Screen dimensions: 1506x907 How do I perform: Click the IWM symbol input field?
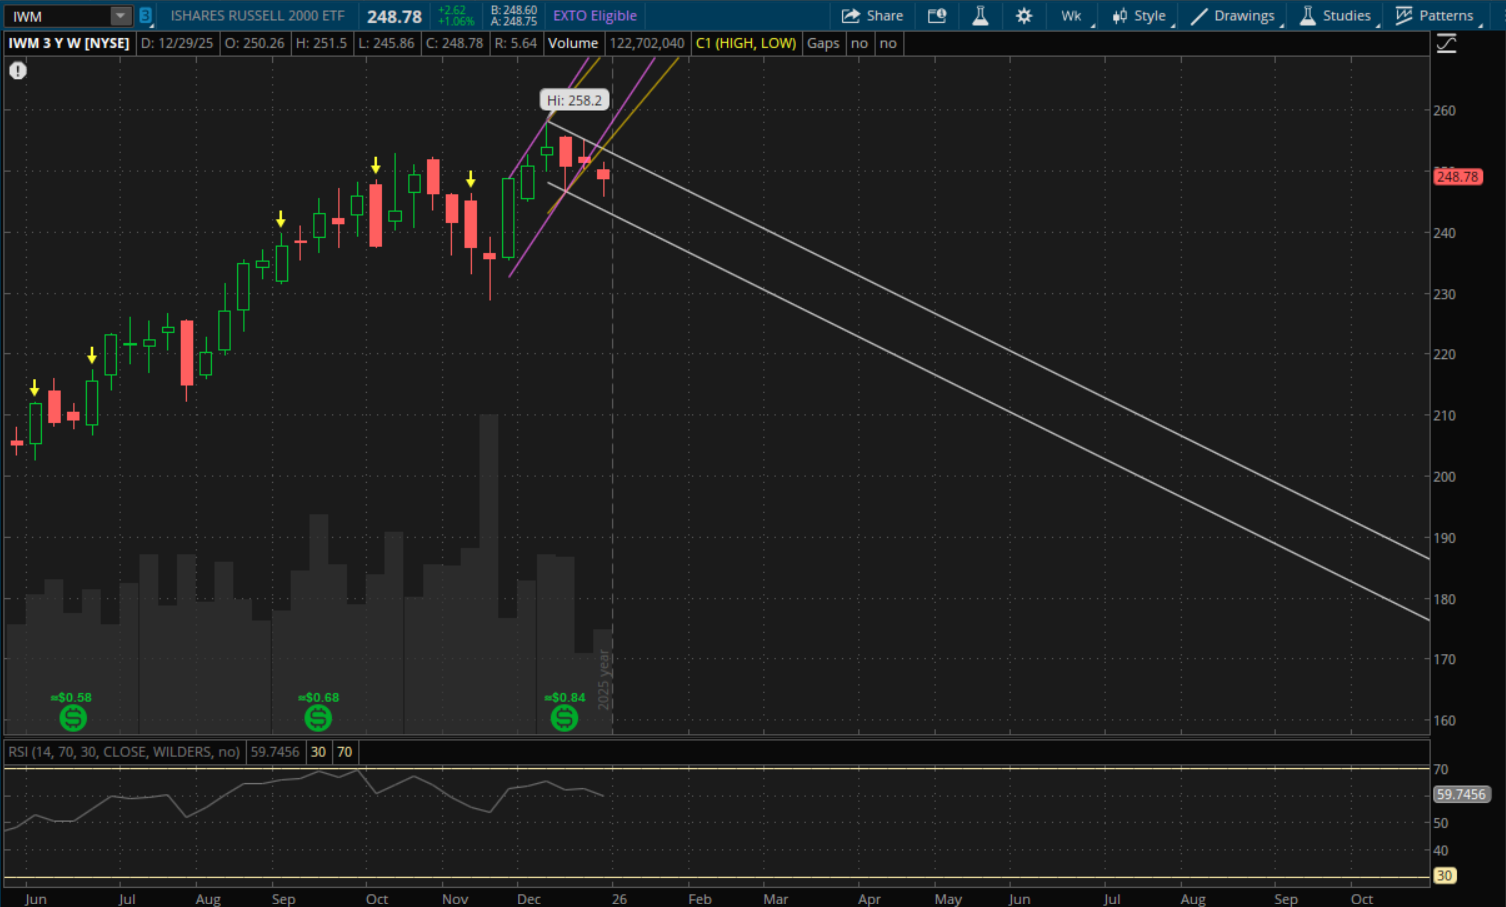pyautogui.click(x=58, y=16)
